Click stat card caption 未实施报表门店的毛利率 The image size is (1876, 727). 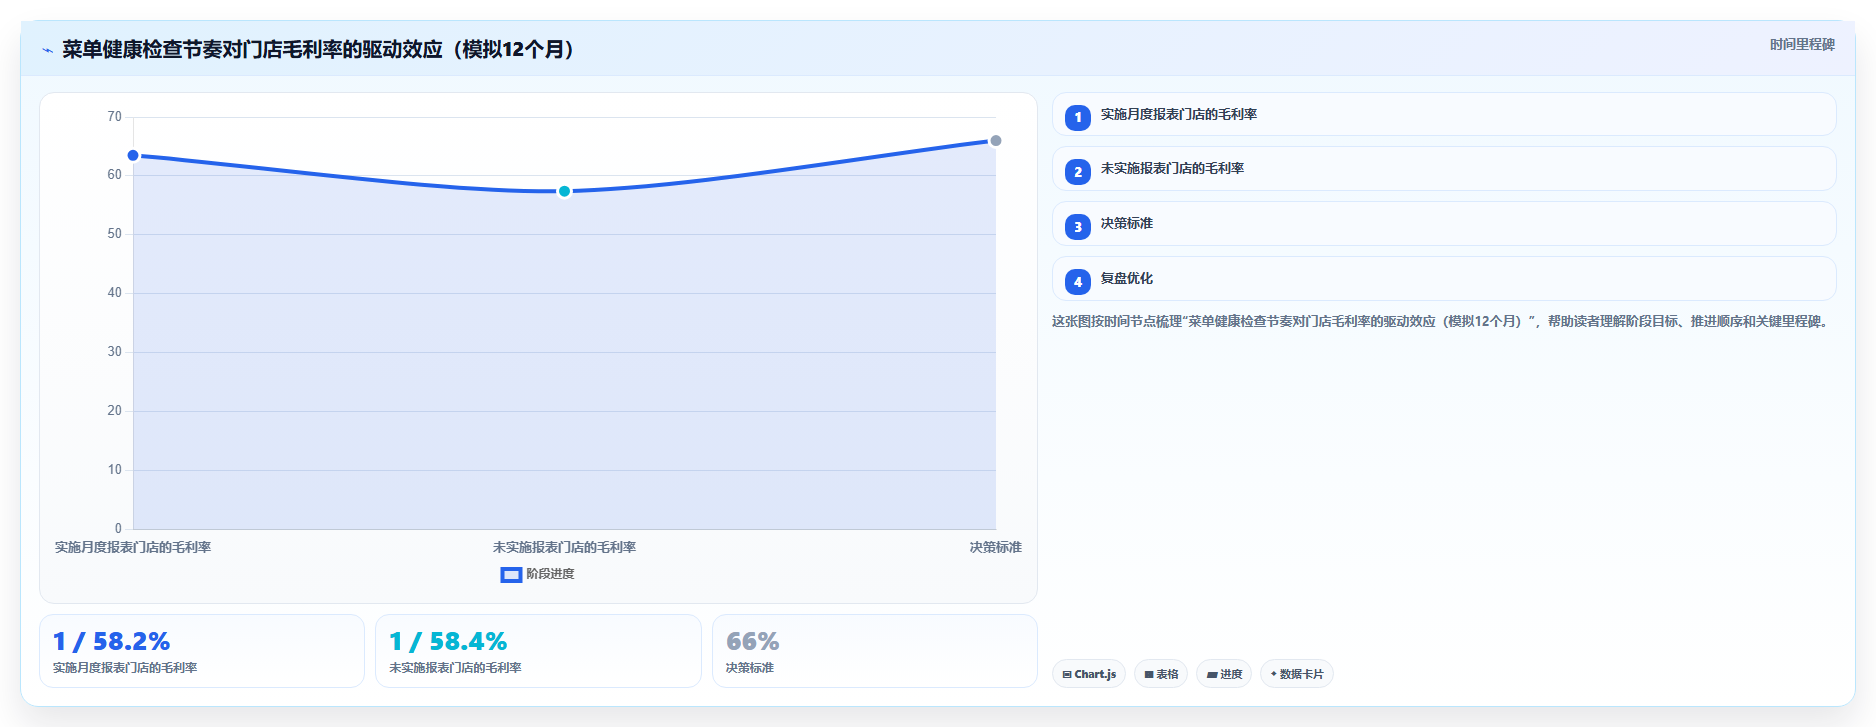[x=455, y=668]
